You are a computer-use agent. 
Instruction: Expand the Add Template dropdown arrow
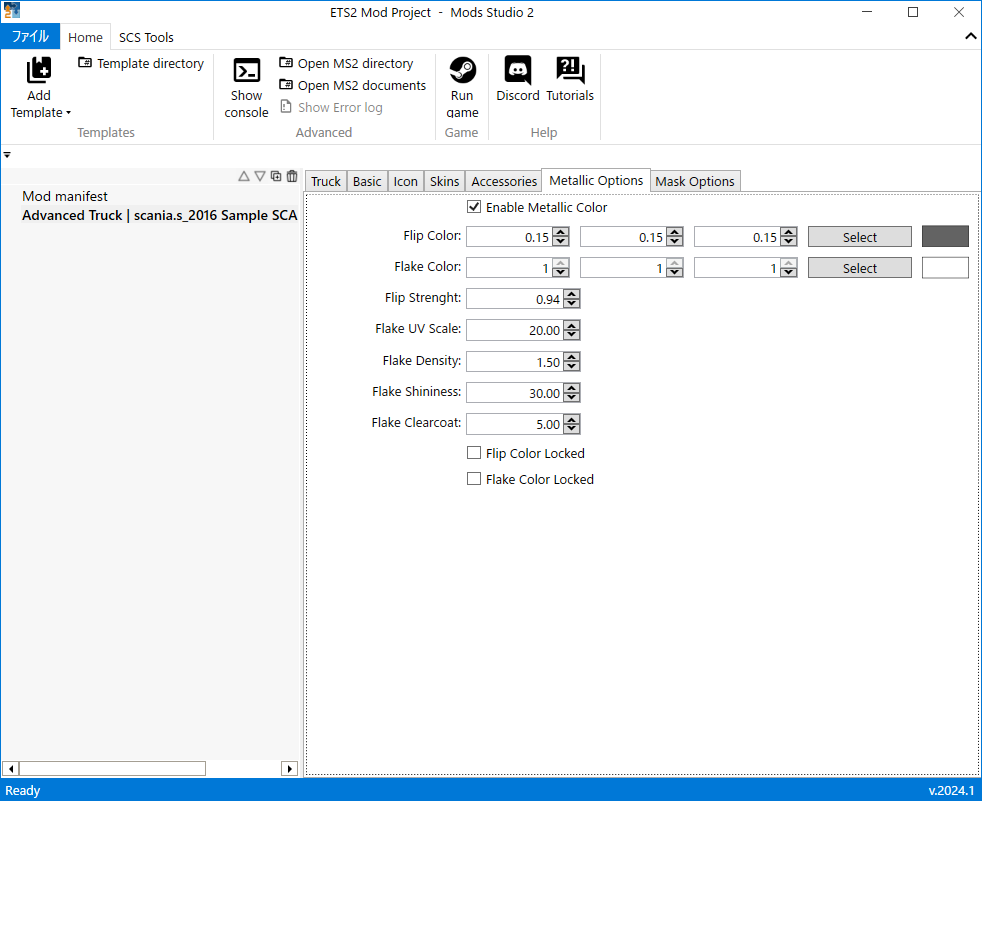68,113
